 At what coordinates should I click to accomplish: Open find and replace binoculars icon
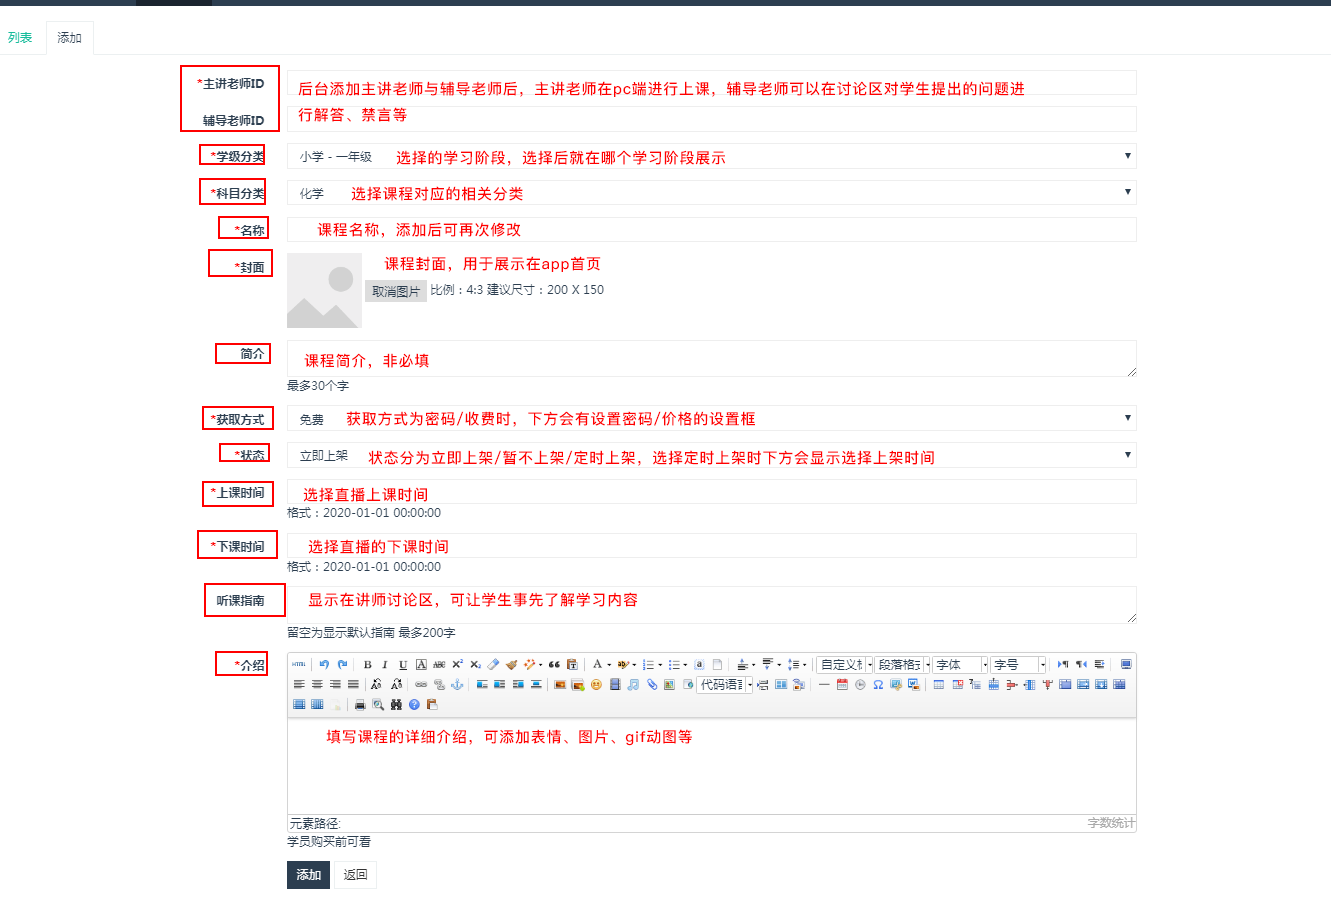396,704
